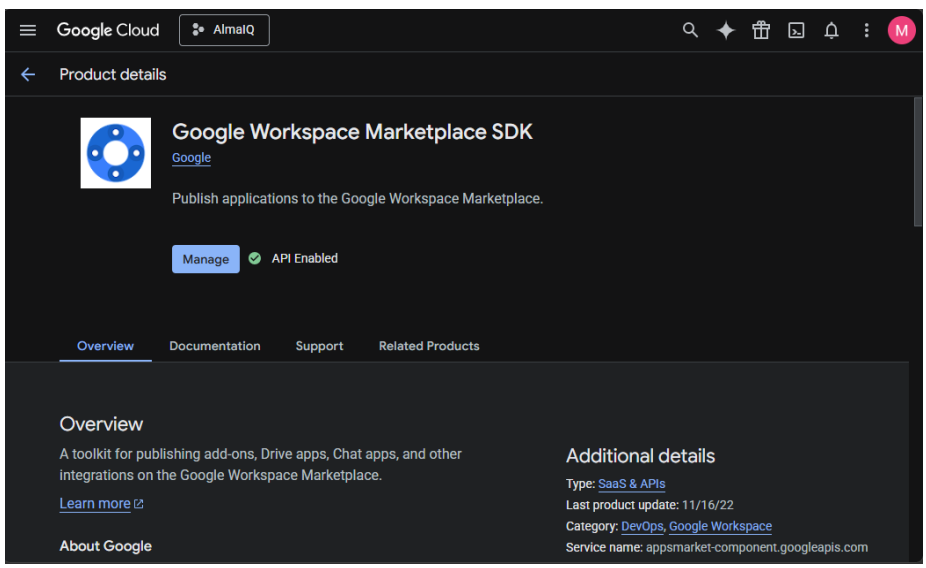Open the three-dot settings menu
This screenshot has width=926, height=568.
[866, 30]
